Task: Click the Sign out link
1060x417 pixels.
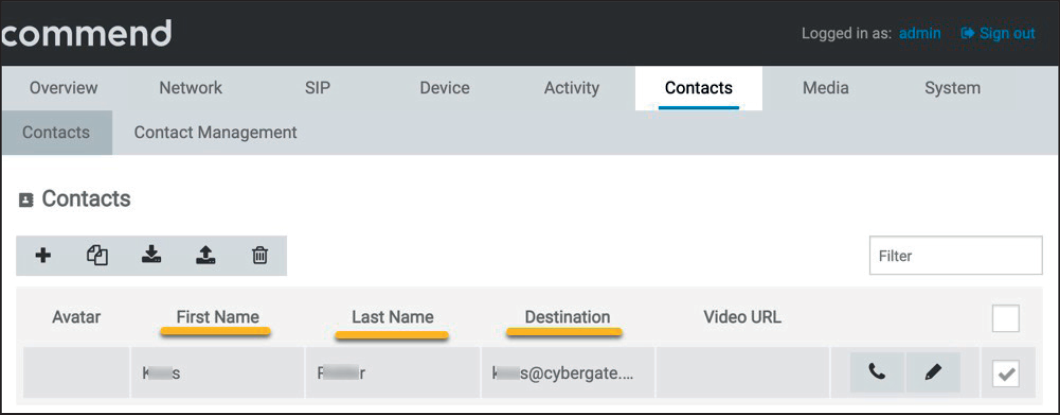Action: coord(997,33)
